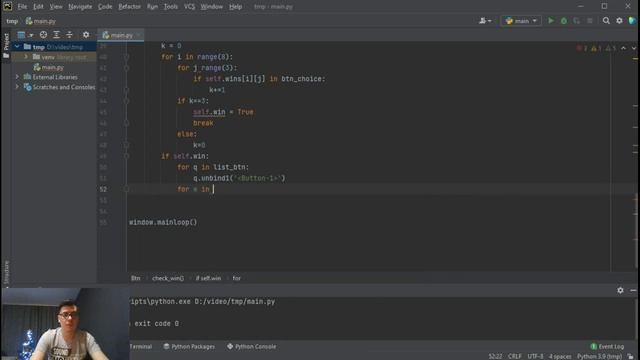This screenshot has height=360, width=640.
Task: Expand External Libraries node
Action: point(17,77)
